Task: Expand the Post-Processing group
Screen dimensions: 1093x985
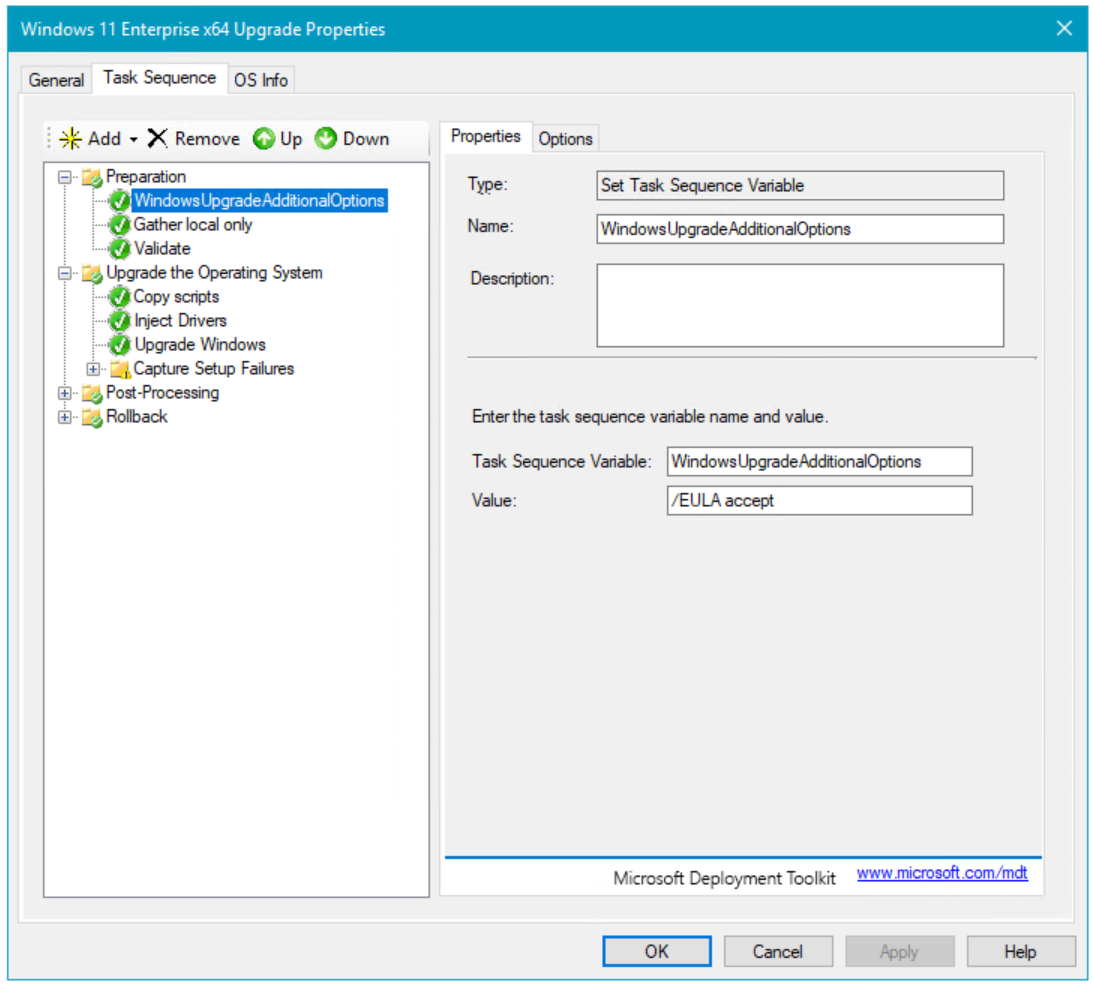Action: 66,393
